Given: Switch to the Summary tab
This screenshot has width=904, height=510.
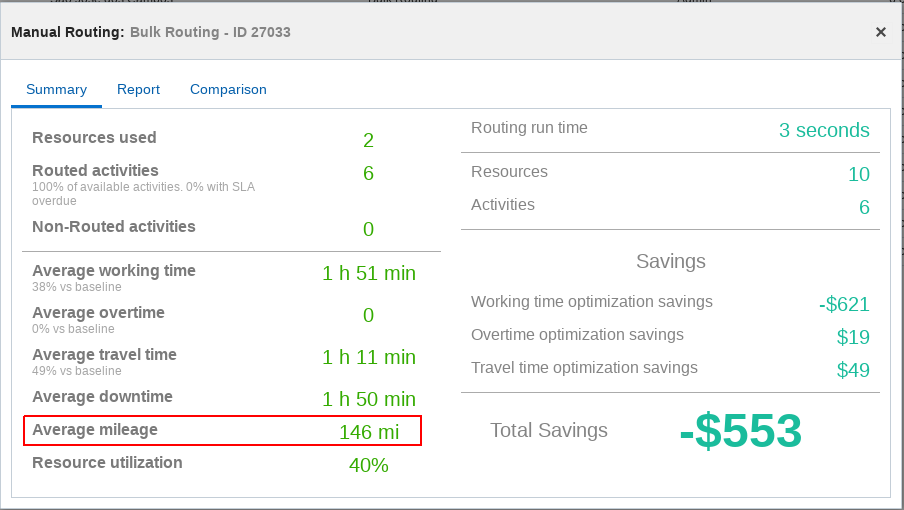Looking at the screenshot, I should (x=56, y=89).
